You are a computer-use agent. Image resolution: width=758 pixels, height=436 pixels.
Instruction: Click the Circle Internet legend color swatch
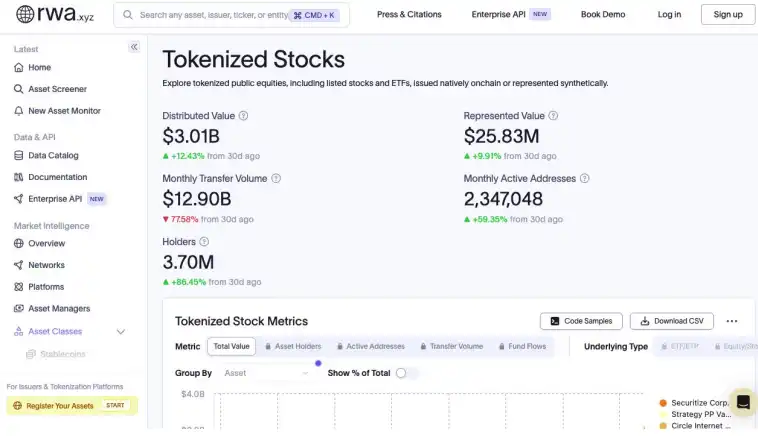(663, 426)
